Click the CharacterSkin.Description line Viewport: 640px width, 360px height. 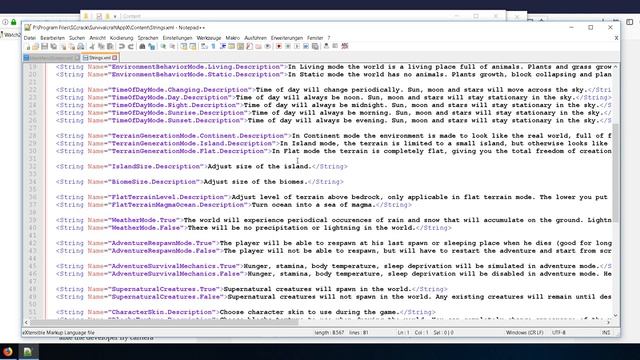pos(246,312)
